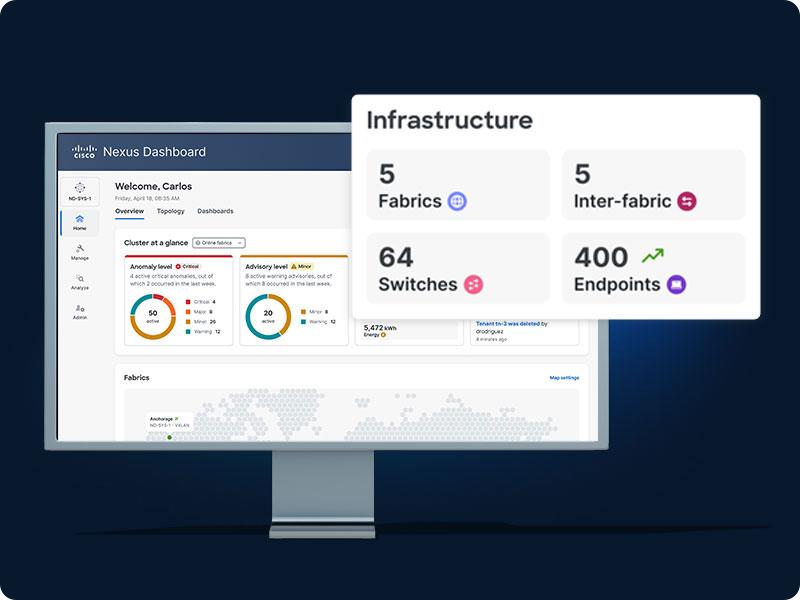Select the Overview tab
The width and height of the screenshot is (800, 600).
[x=128, y=211]
